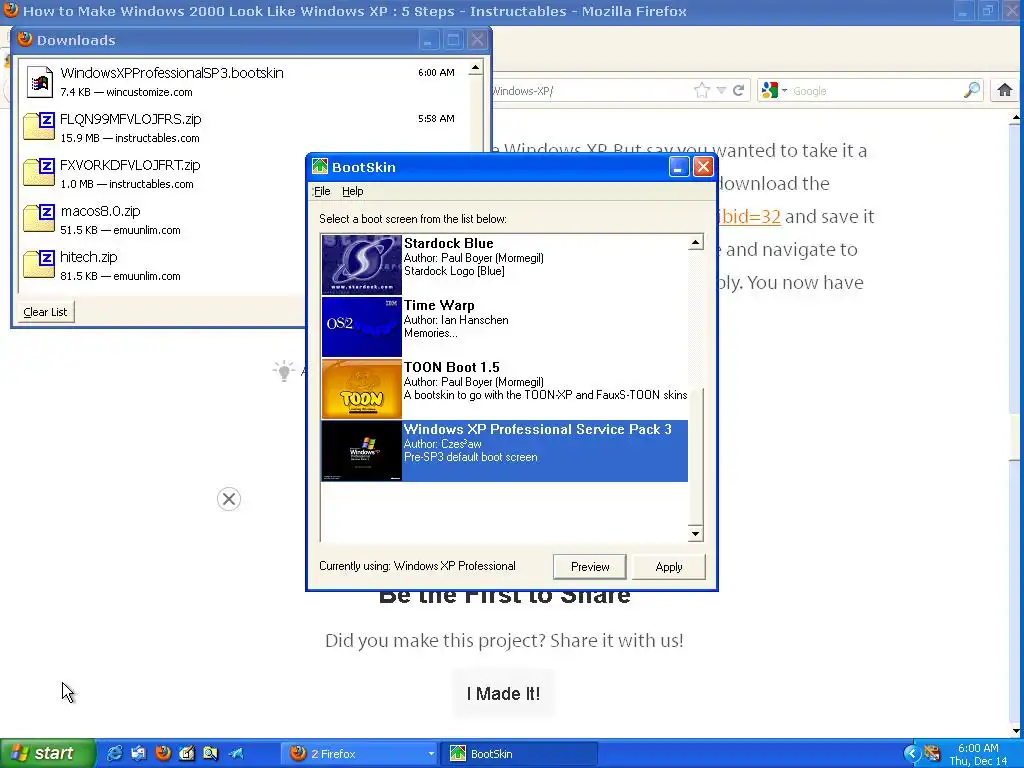Go to the Firefox Home icon

point(1004,90)
